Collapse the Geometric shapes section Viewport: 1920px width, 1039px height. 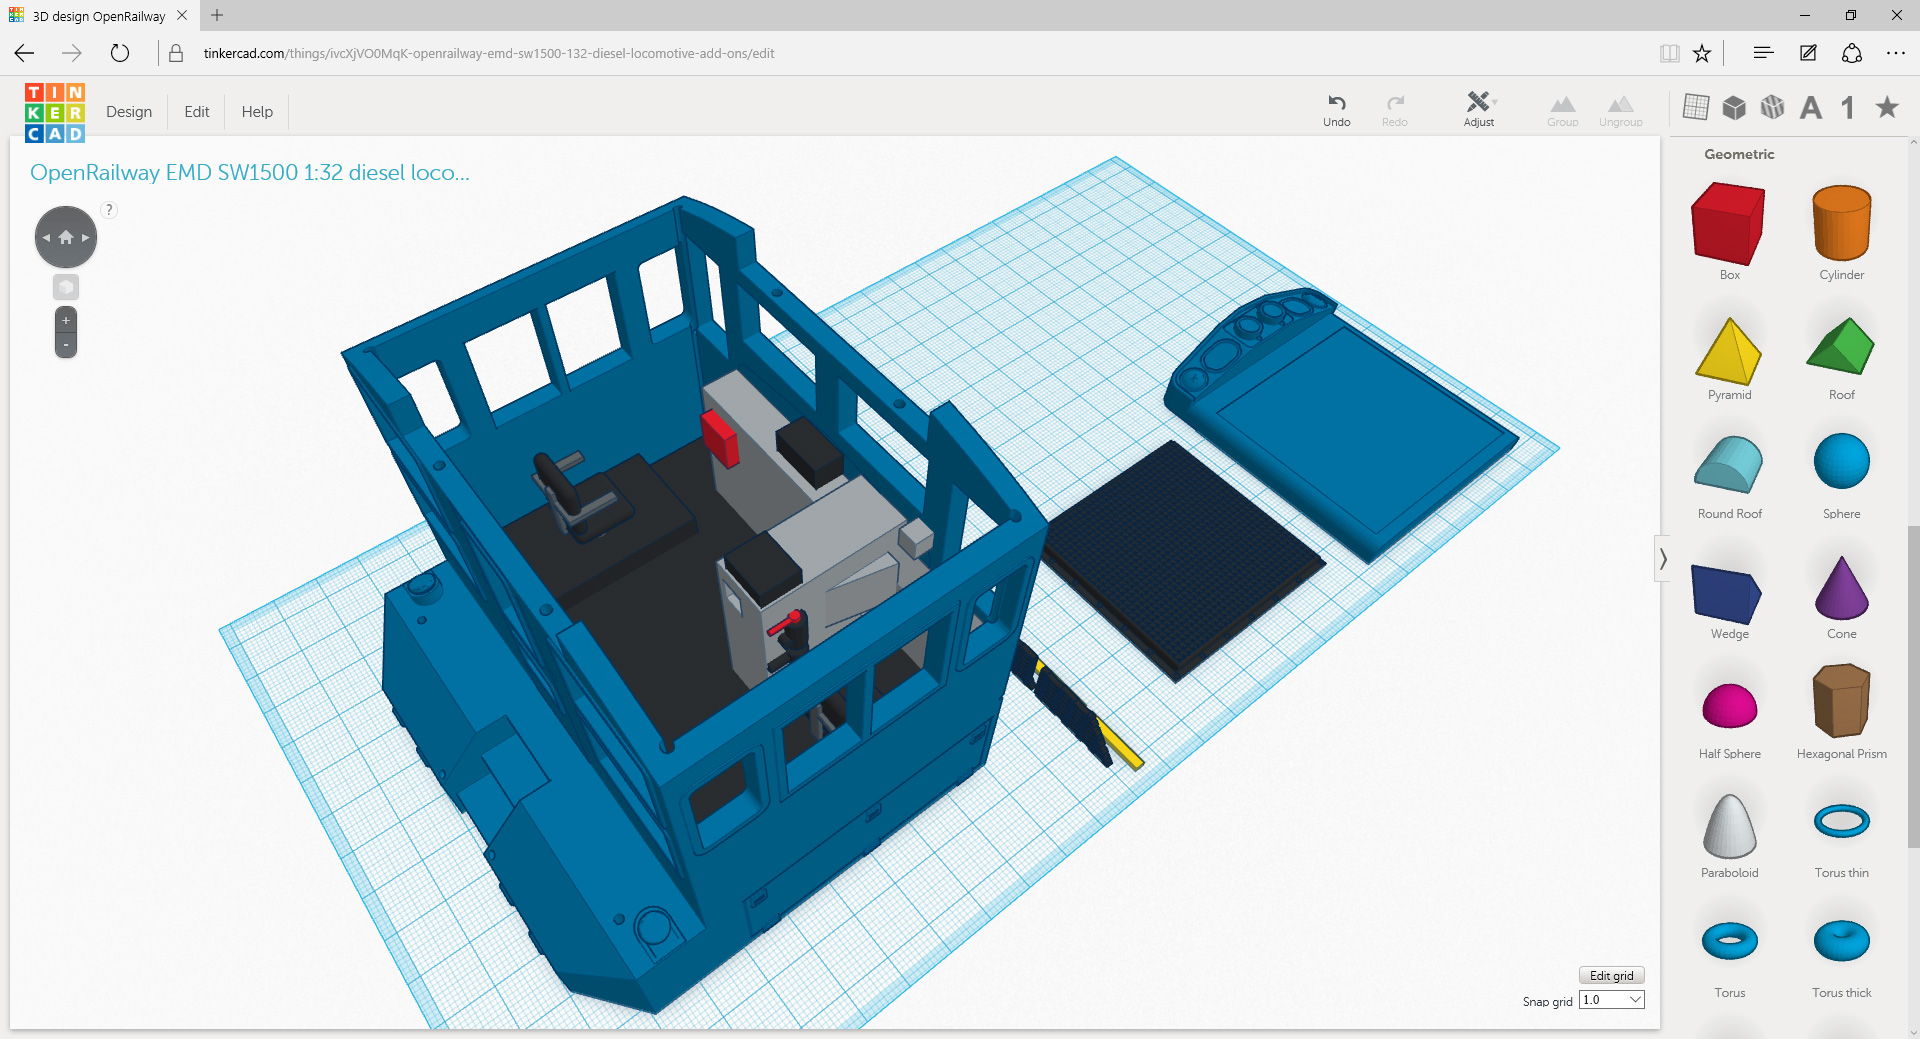(x=1739, y=154)
